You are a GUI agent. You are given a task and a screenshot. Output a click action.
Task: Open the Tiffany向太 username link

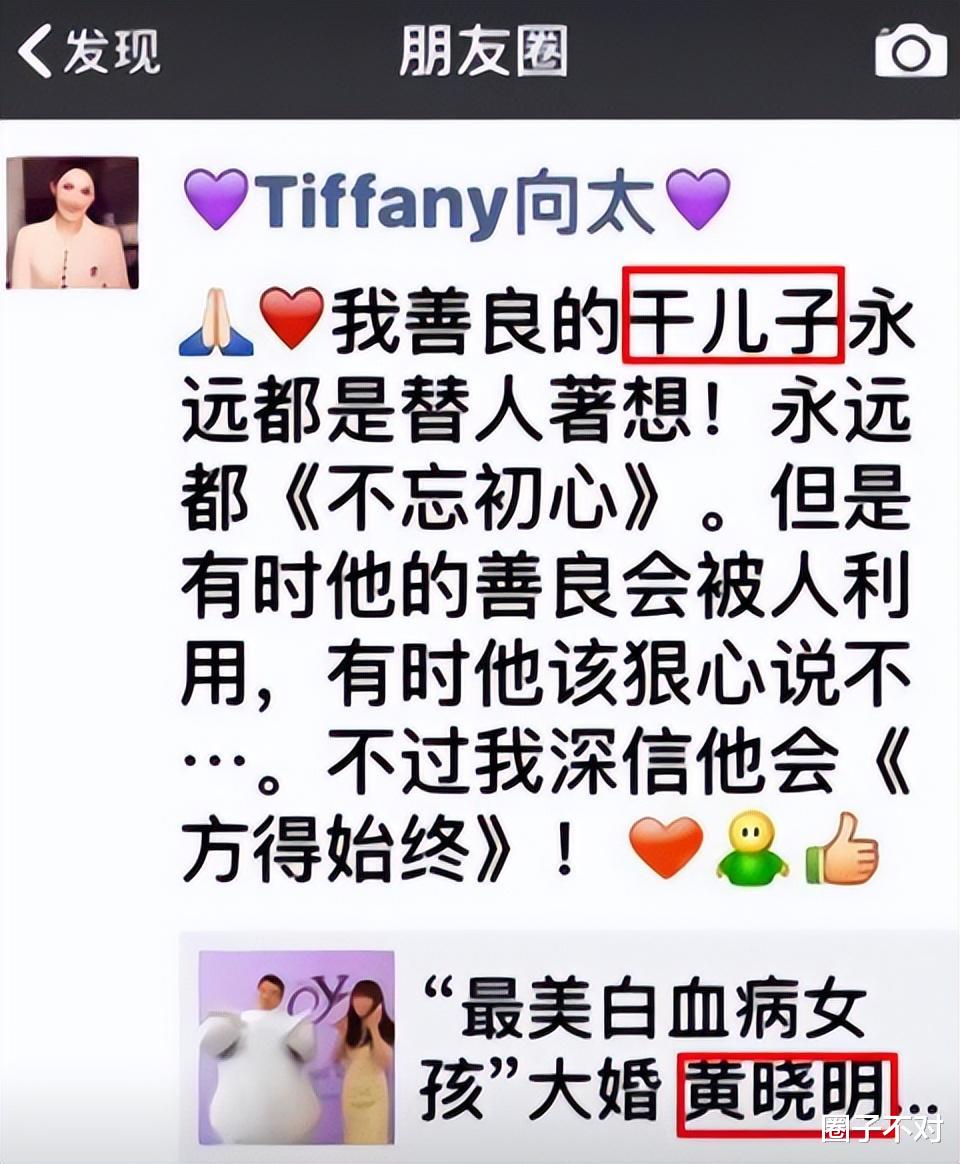click(457, 199)
